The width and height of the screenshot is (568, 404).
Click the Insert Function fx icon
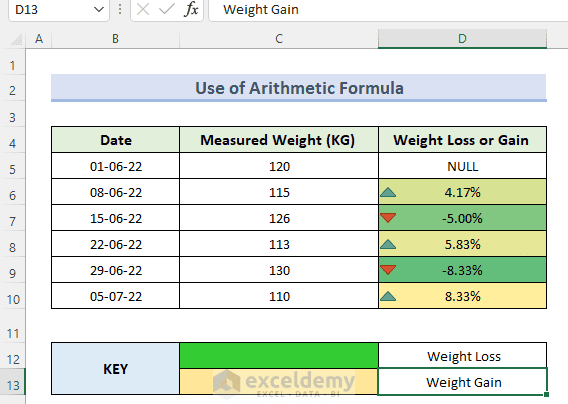point(191,9)
